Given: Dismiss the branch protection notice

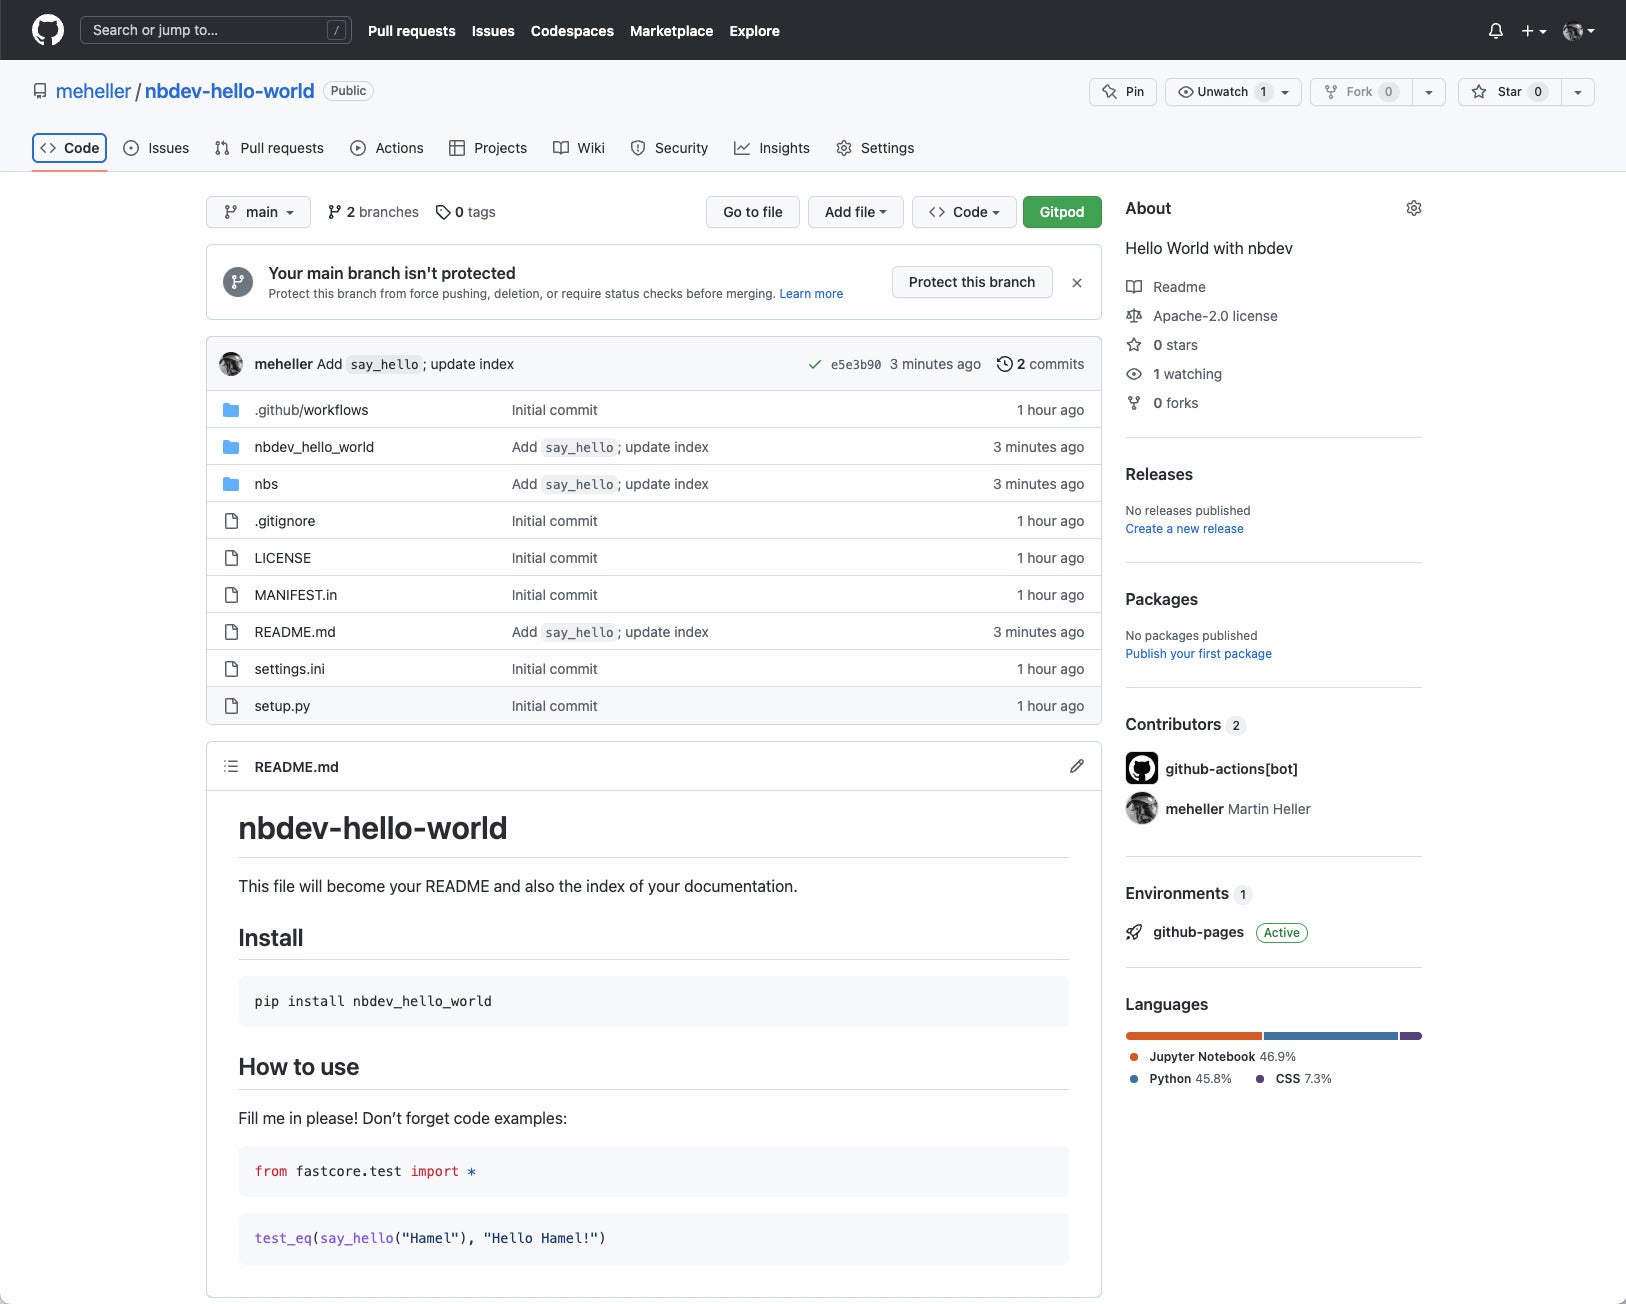Looking at the screenshot, I should [x=1077, y=283].
